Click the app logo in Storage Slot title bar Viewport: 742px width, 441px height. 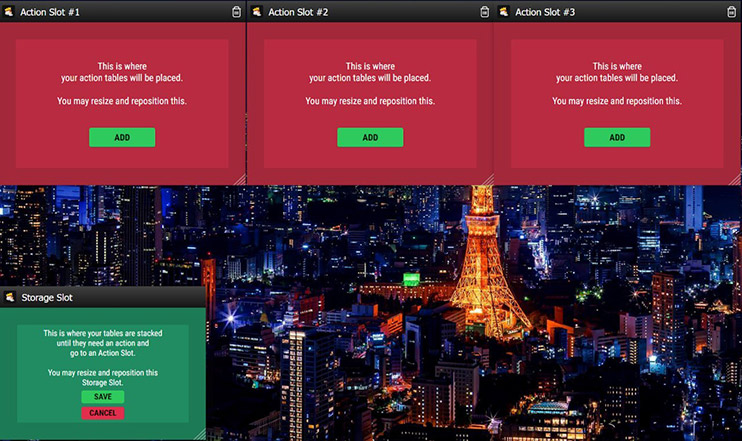pos(10,297)
